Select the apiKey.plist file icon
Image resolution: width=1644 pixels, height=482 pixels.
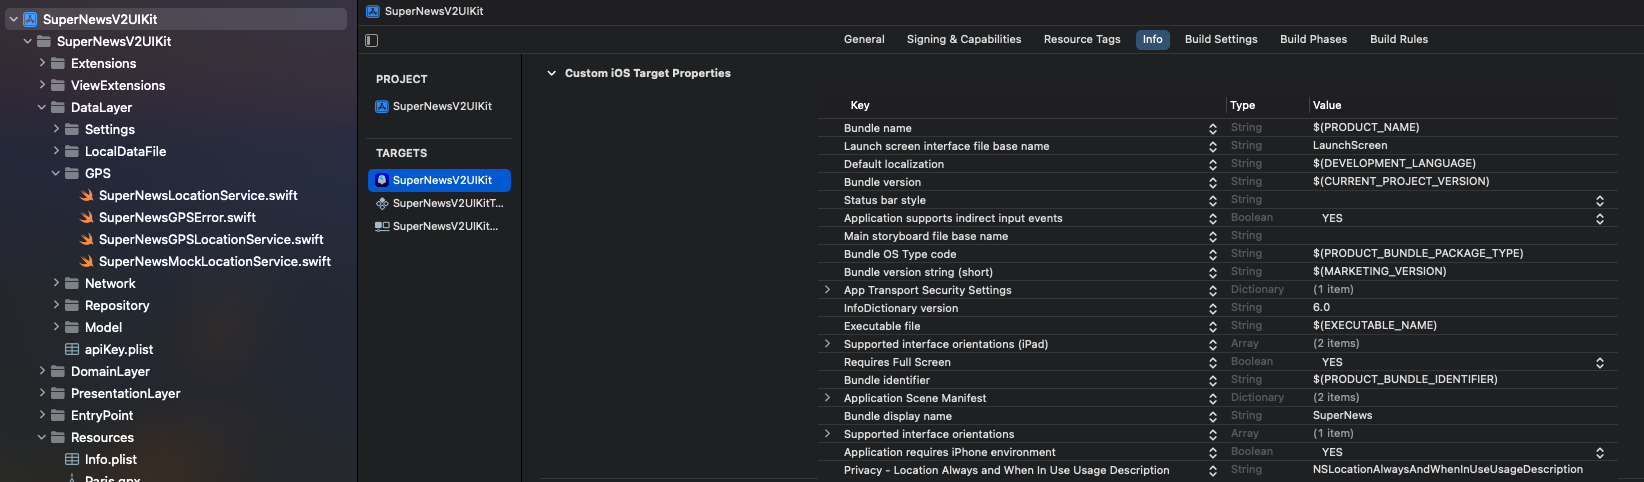click(72, 349)
